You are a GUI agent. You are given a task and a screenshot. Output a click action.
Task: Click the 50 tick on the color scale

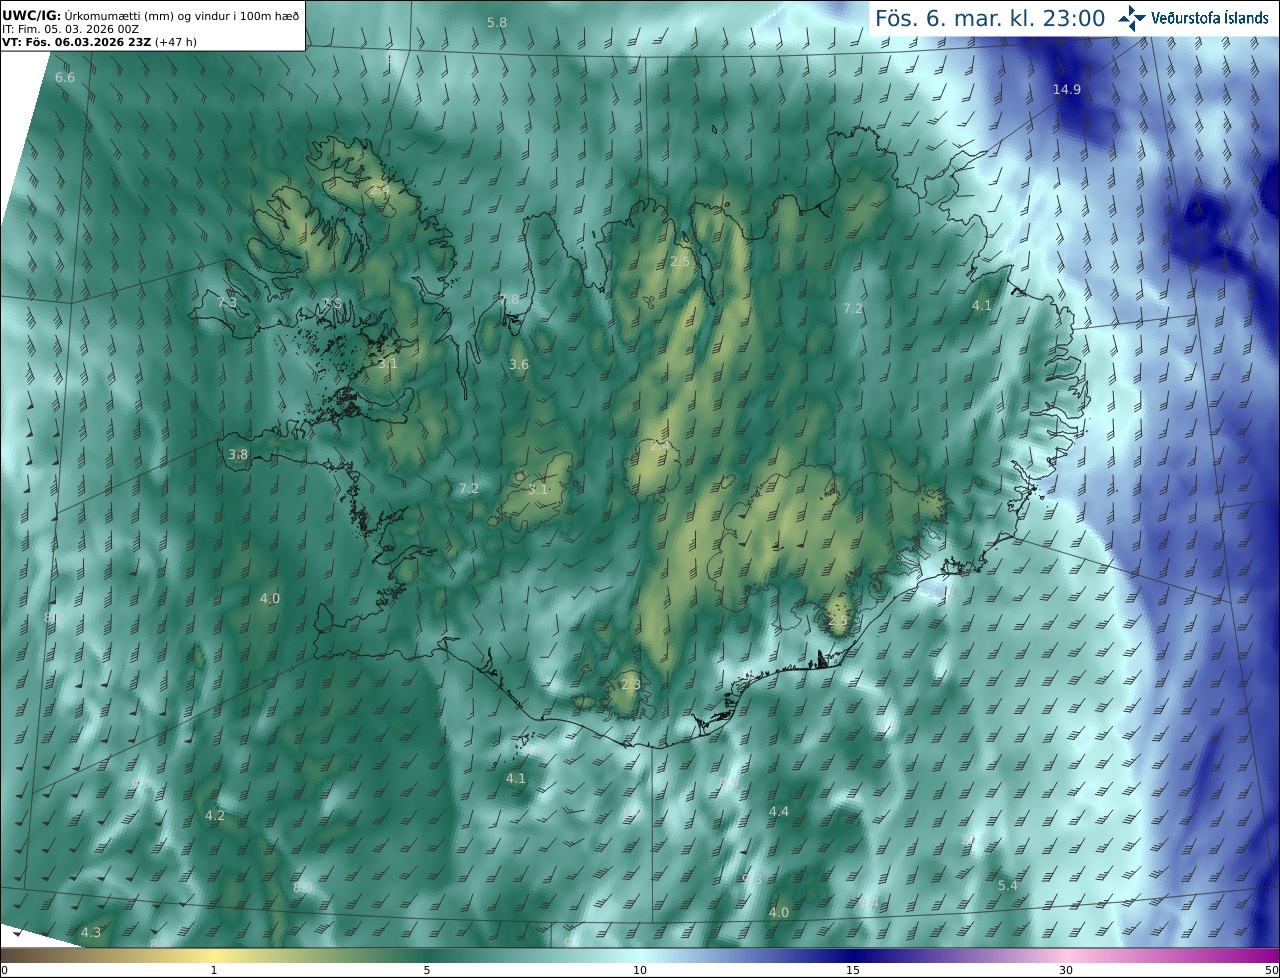click(x=1272, y=970)
